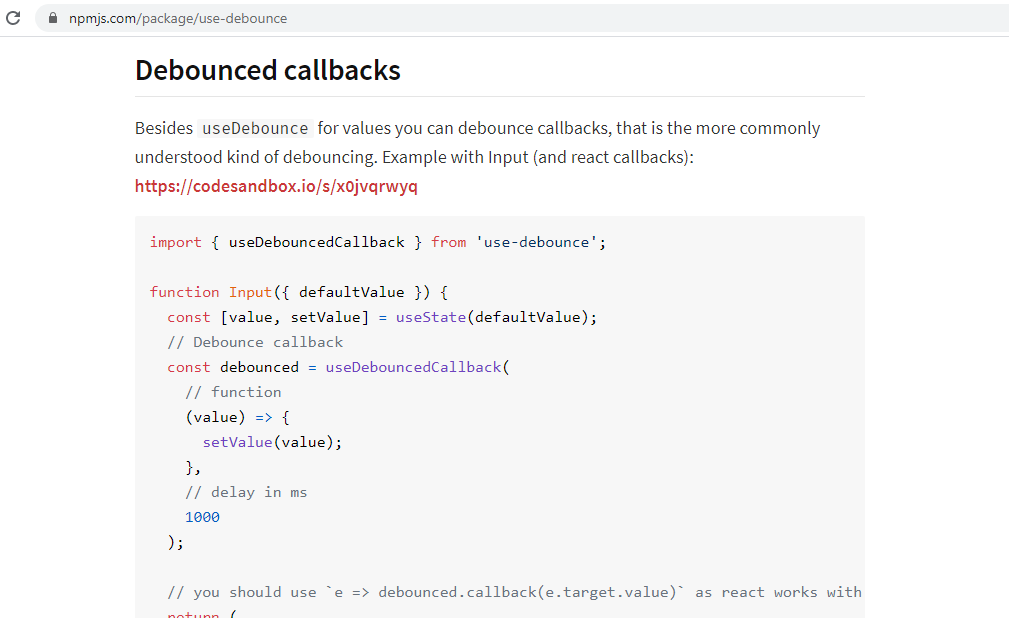The image size is (1009, 618).
Task: Click useDebouncedCallback in the import line
Action: coord(316,242)
